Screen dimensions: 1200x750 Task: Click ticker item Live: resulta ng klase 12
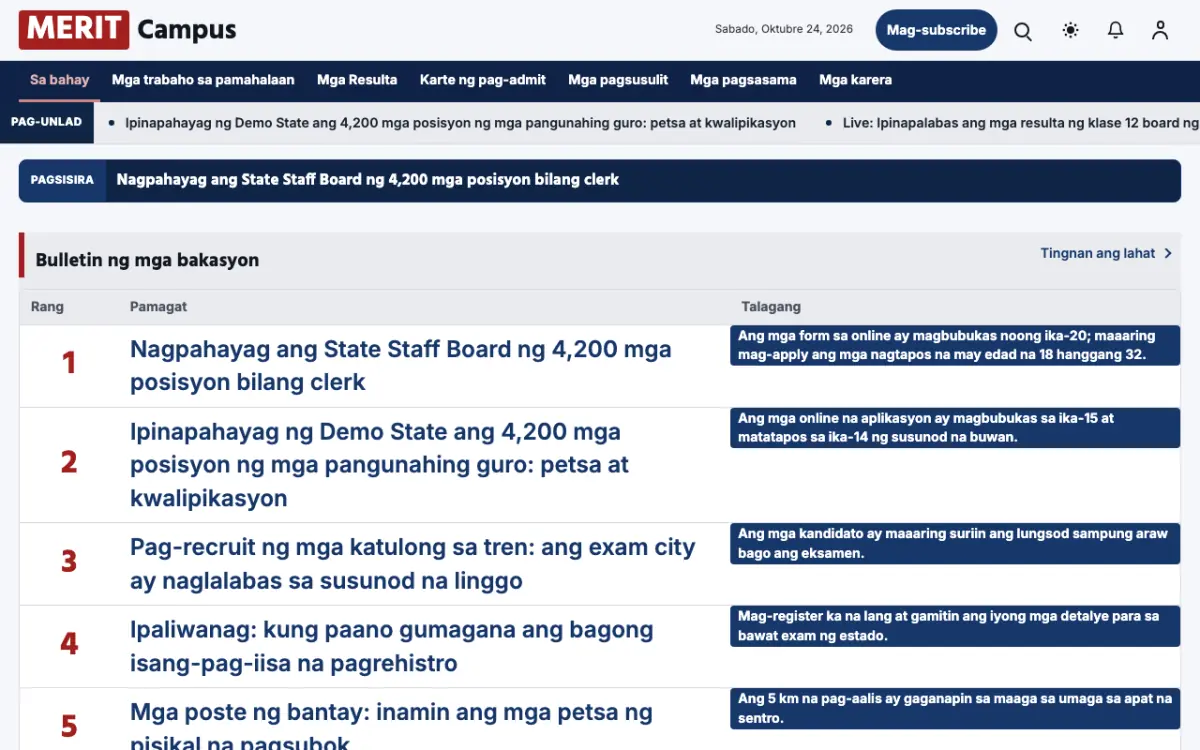pos(1021,123)
